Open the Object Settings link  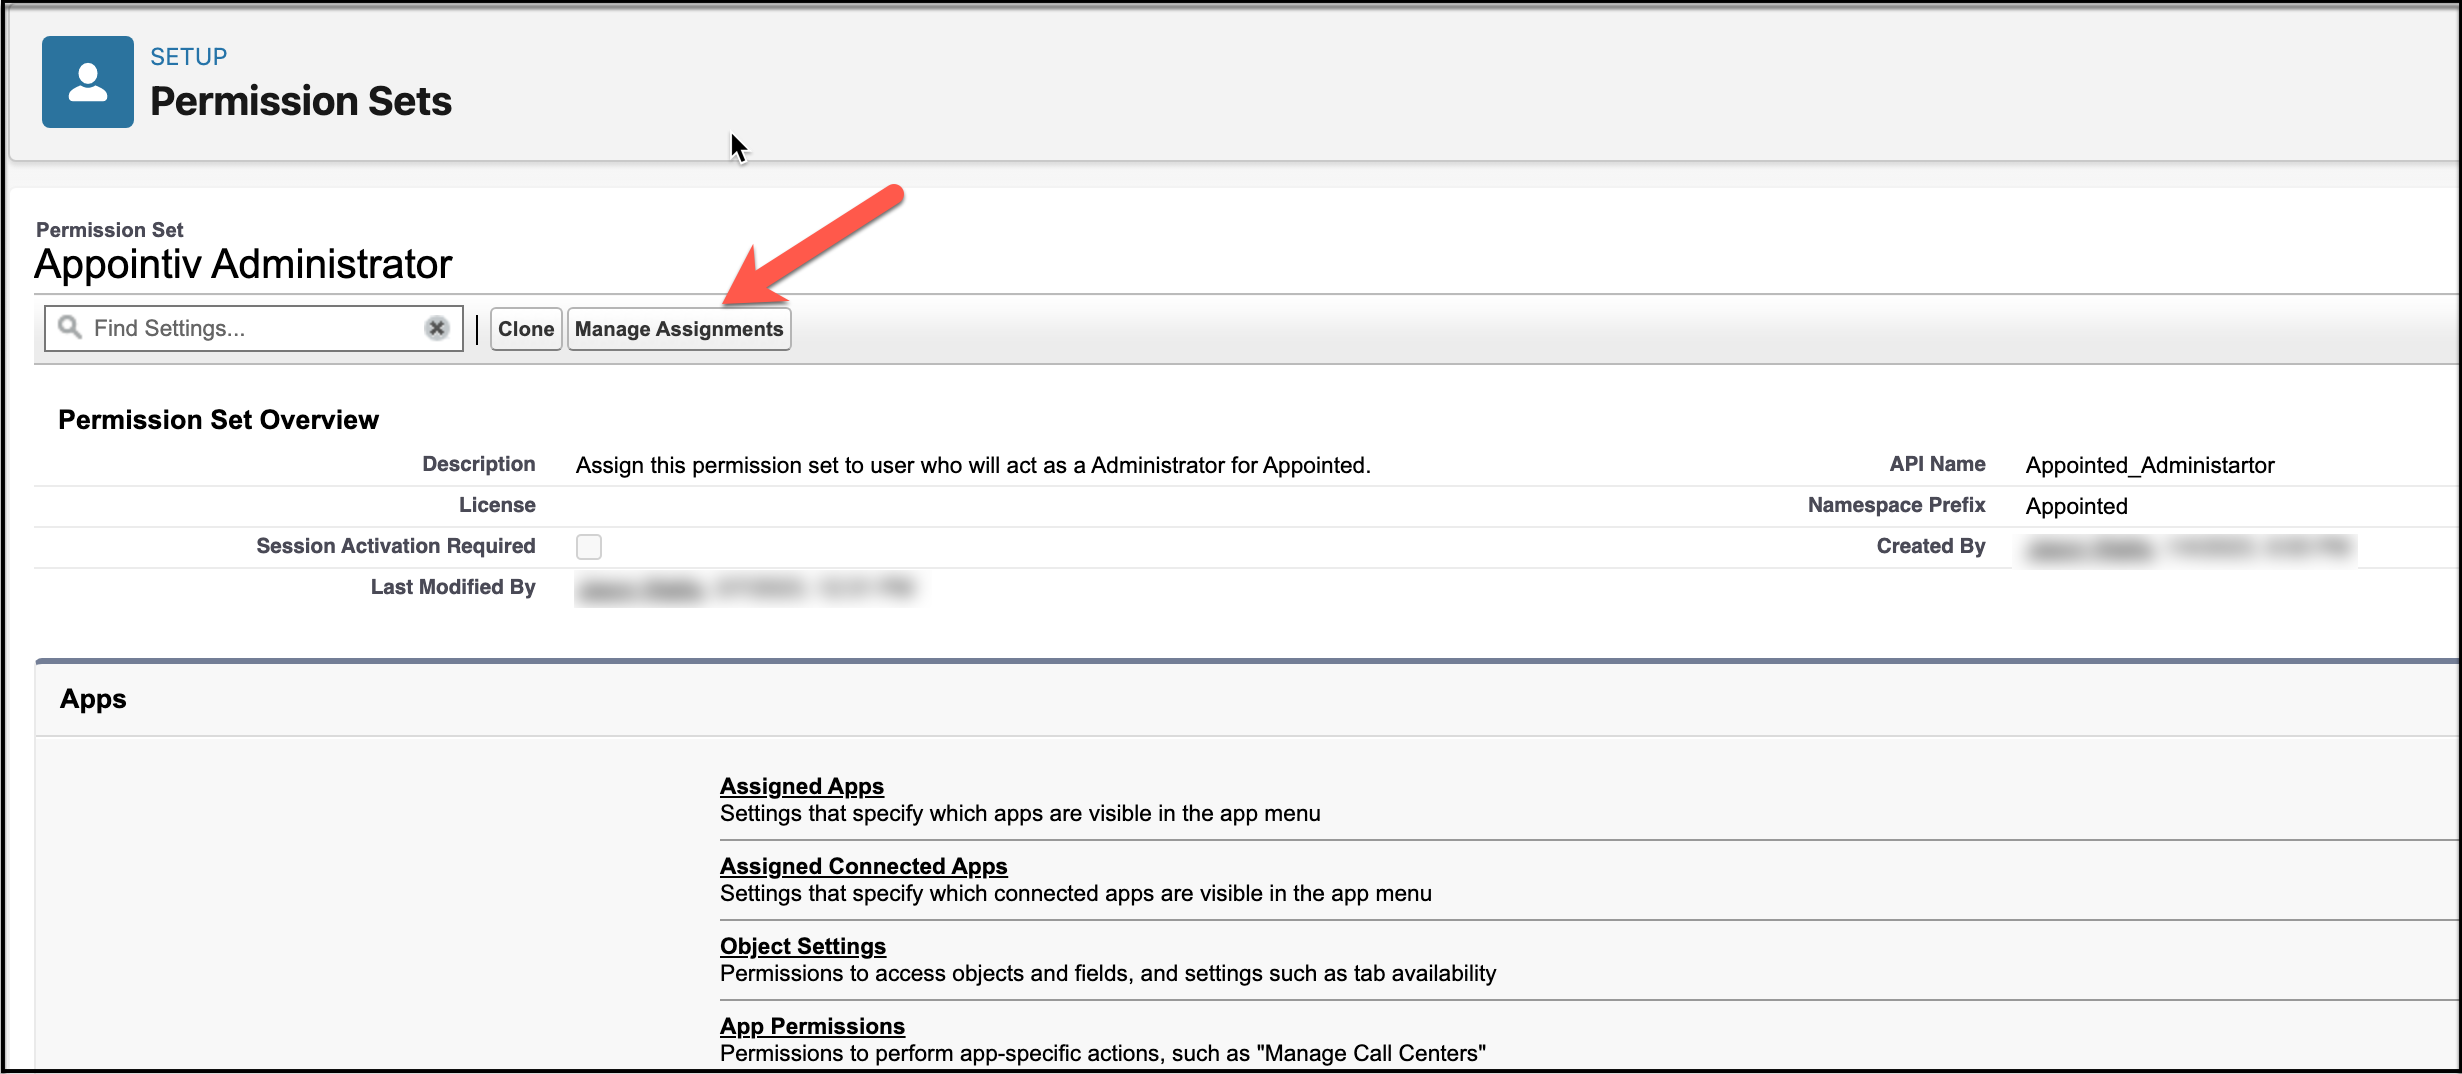coord(803,946)
